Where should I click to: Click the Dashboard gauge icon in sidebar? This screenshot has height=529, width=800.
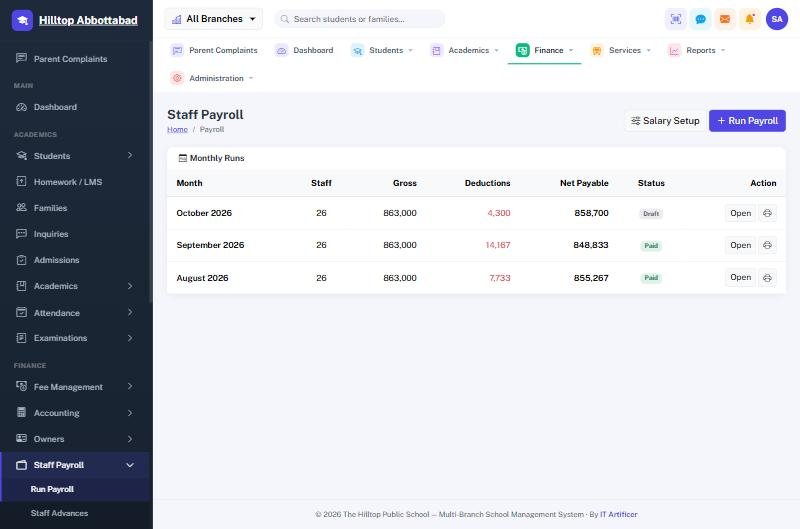21,107
